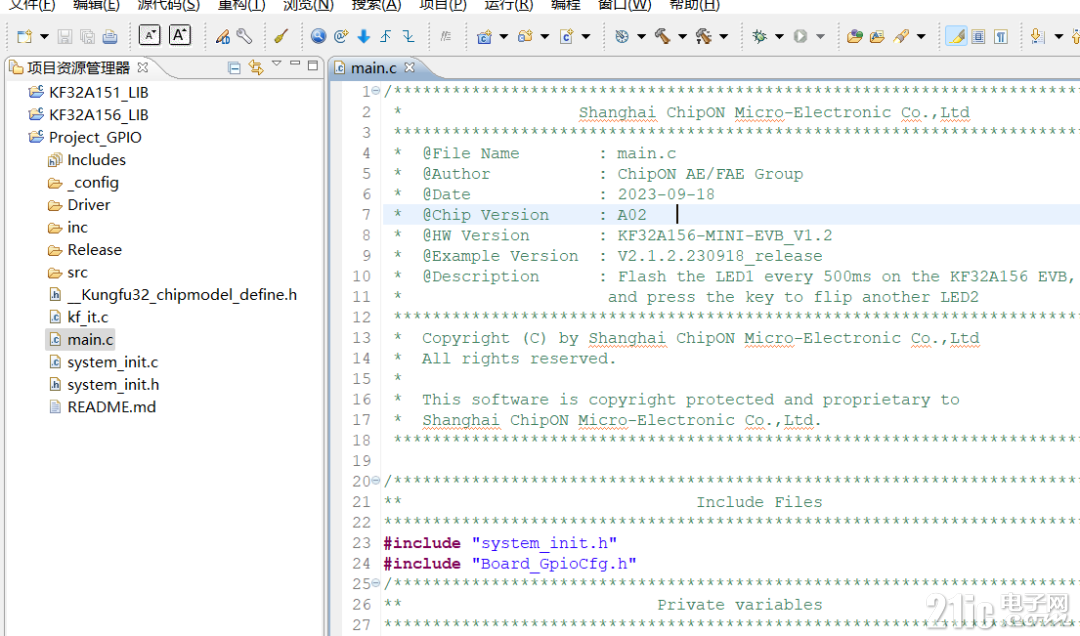
Task: Click the Save icon in toolbar
Action: tap(65, 37)
